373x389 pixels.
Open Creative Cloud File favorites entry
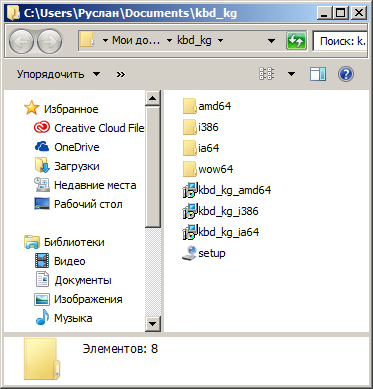[x=99, y=128]
